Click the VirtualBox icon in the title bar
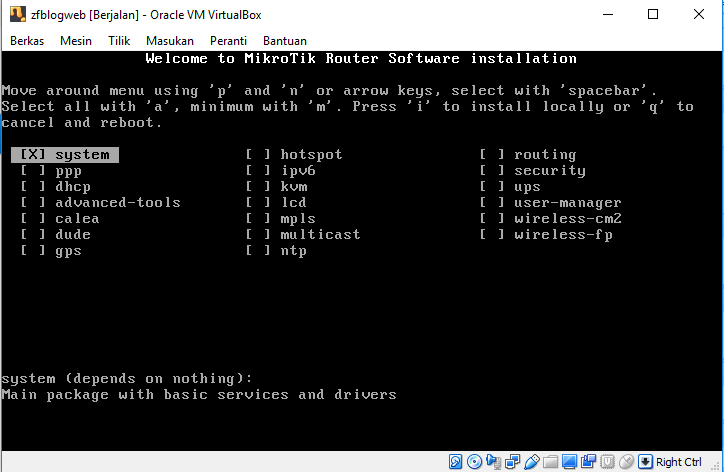This screenshot has width=724, height=472. tap(18, 14)
